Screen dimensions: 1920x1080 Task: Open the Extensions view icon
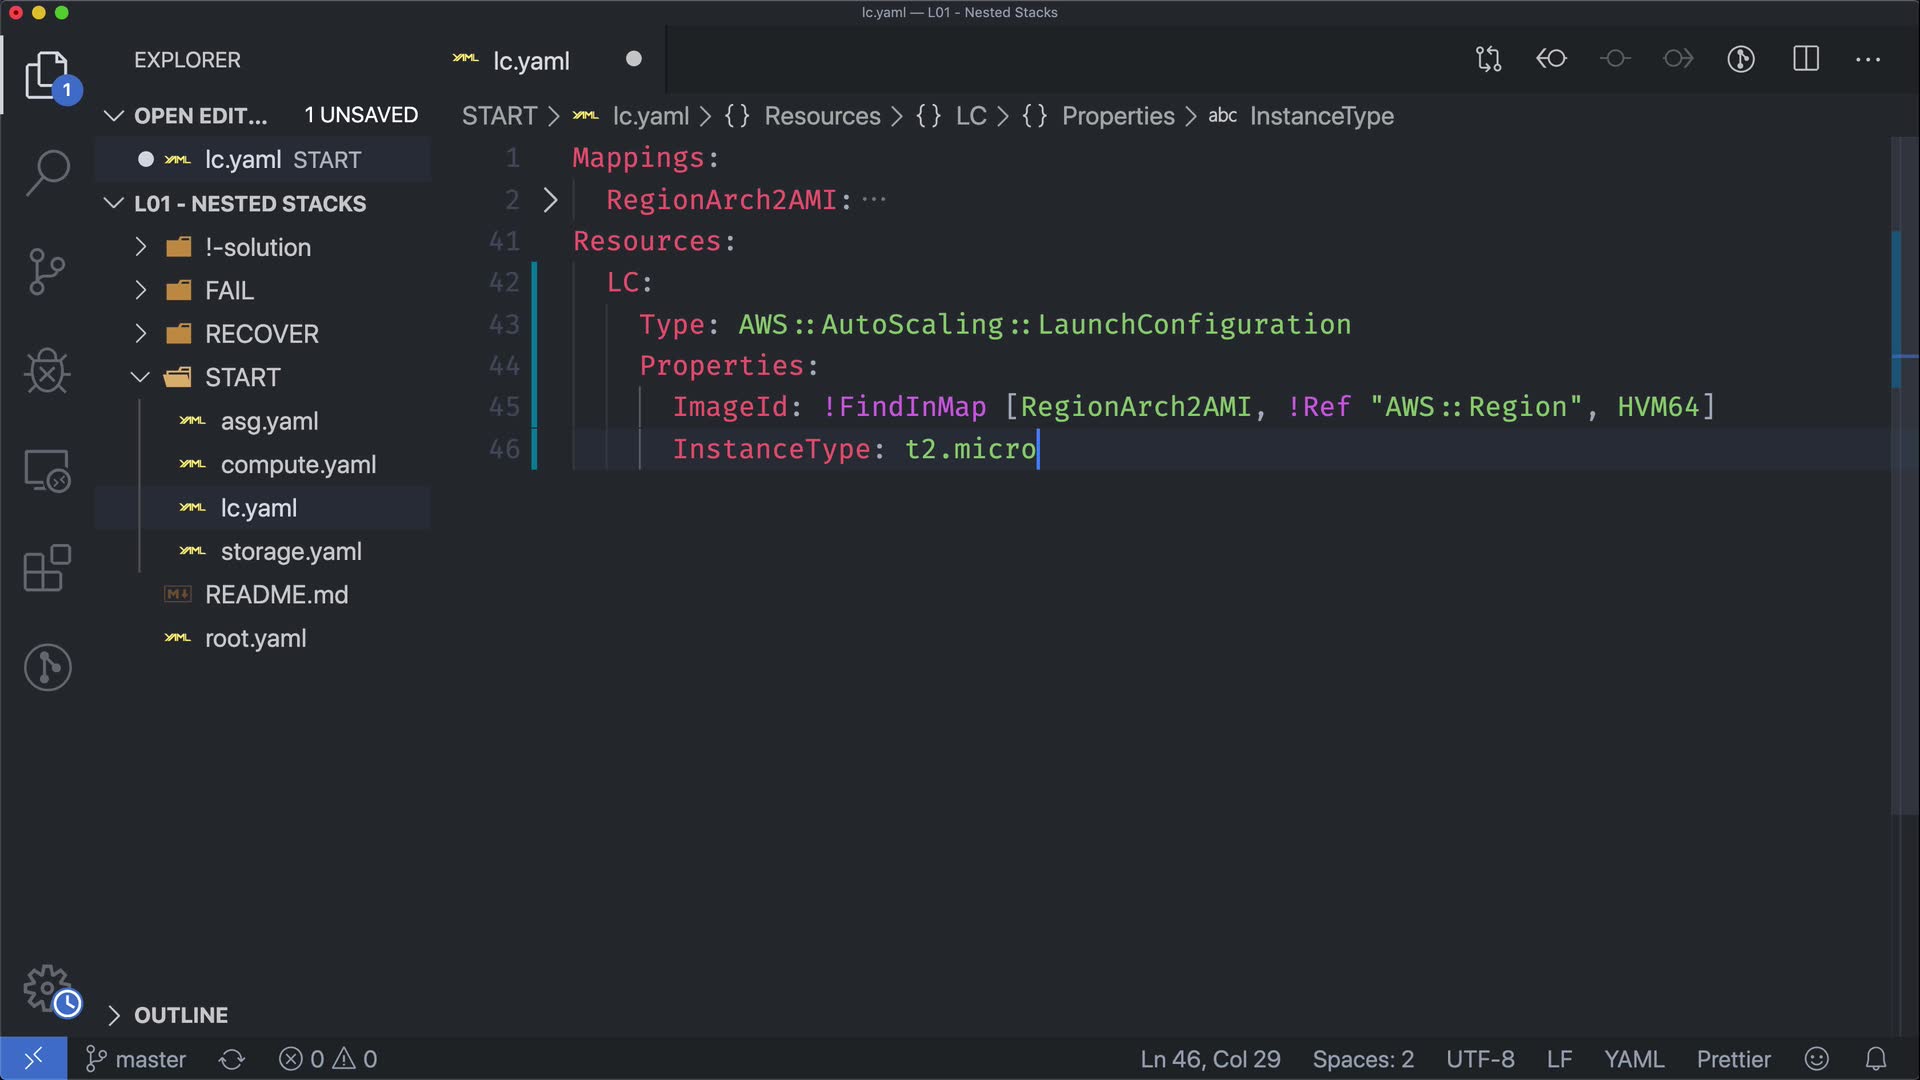[47, 568]
